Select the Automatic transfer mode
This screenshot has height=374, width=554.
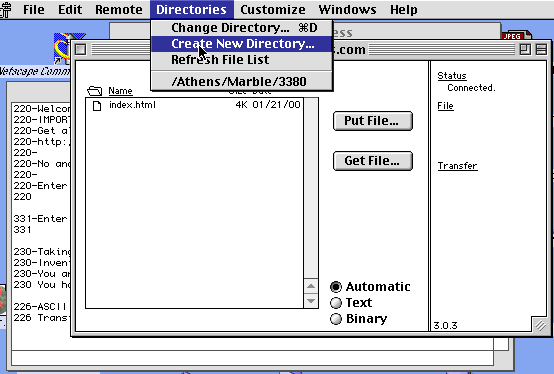[x=370, y=286]
